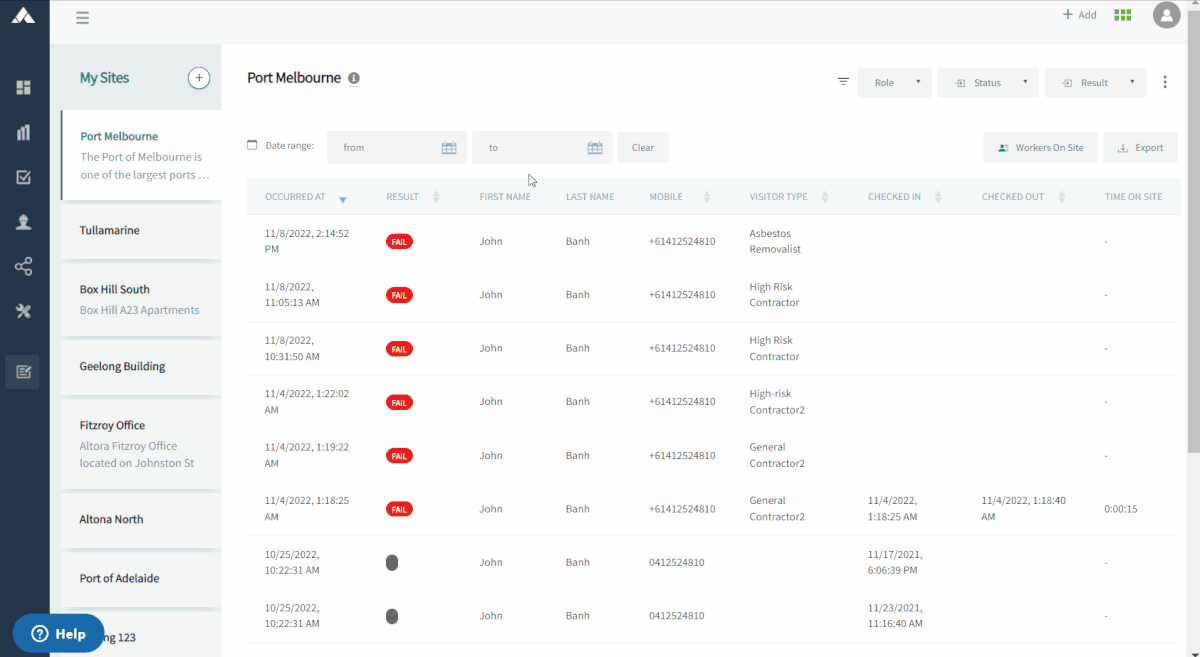
Task: Sort table by Checked In column
Action: (938, 197)
